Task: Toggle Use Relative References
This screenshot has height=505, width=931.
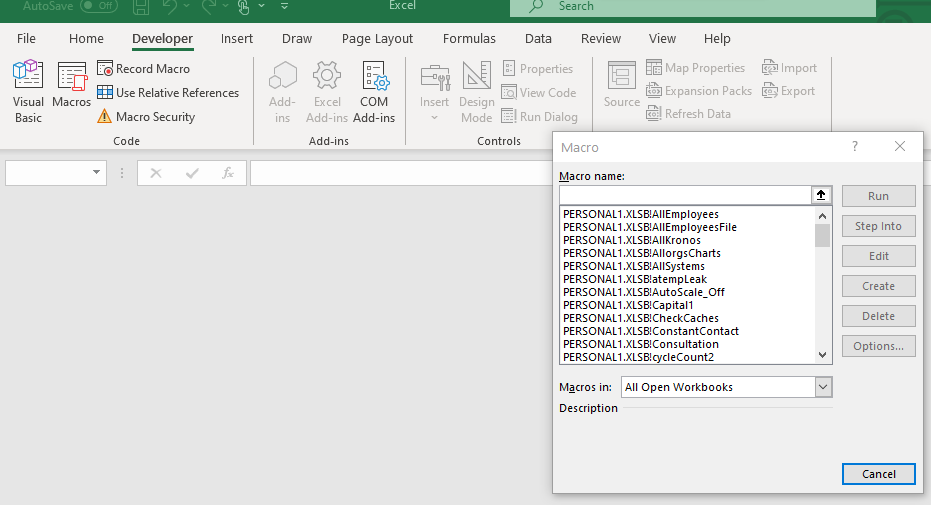Action: (168, 93)
